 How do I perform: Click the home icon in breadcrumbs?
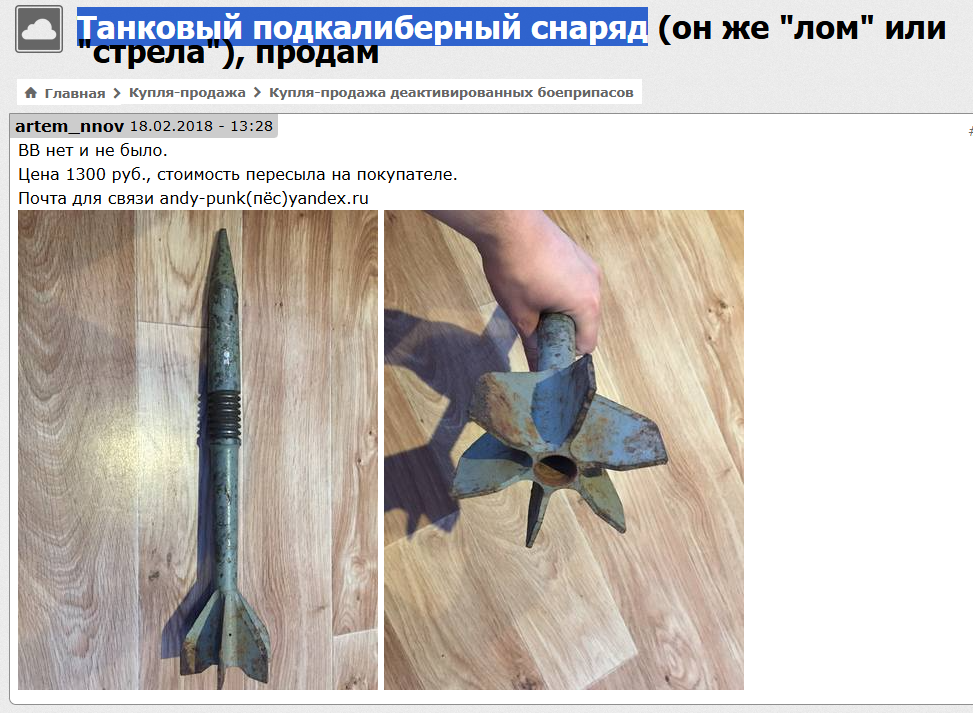30,93
